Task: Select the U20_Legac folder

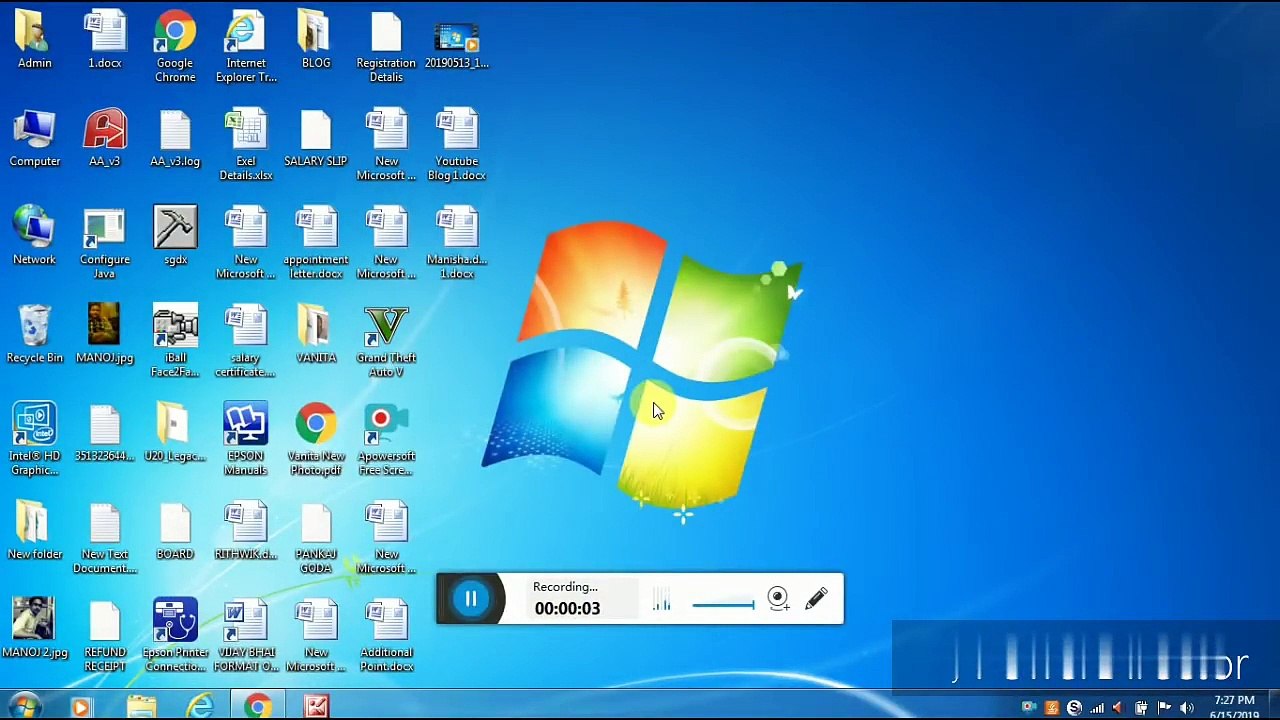Action: point(175,432)
